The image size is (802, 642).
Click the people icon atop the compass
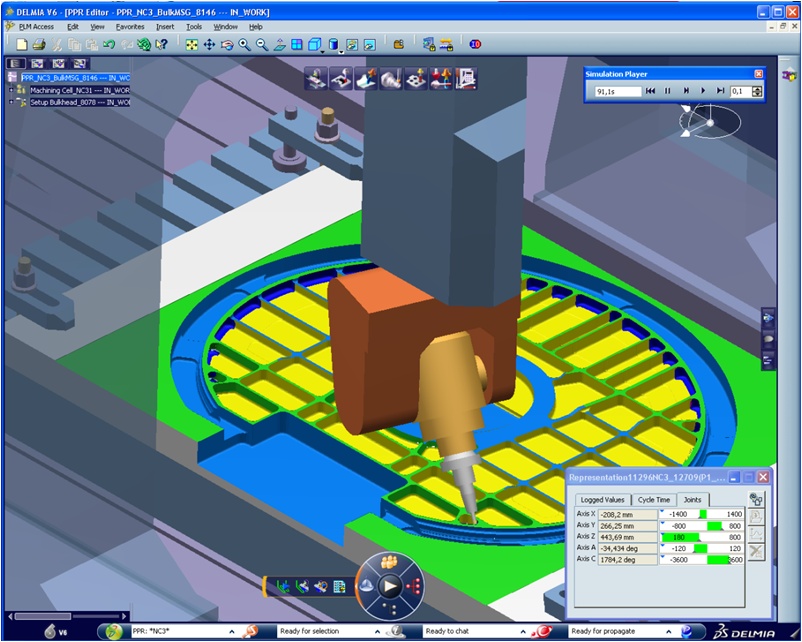(389, 562)
